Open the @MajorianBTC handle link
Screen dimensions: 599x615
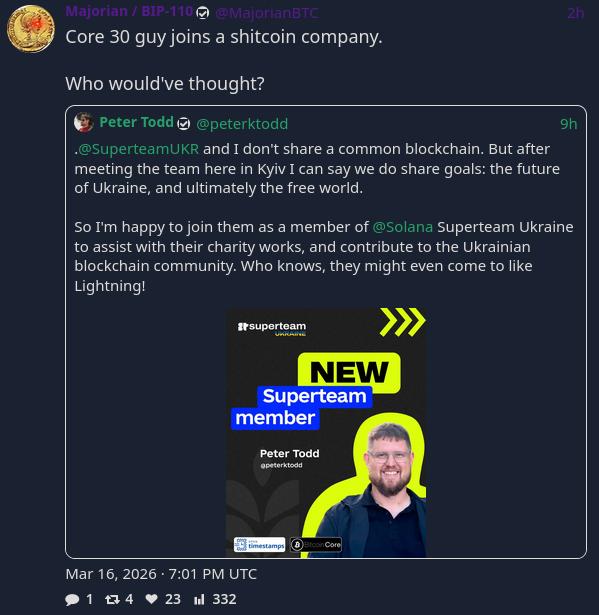[x=266, y=13]
